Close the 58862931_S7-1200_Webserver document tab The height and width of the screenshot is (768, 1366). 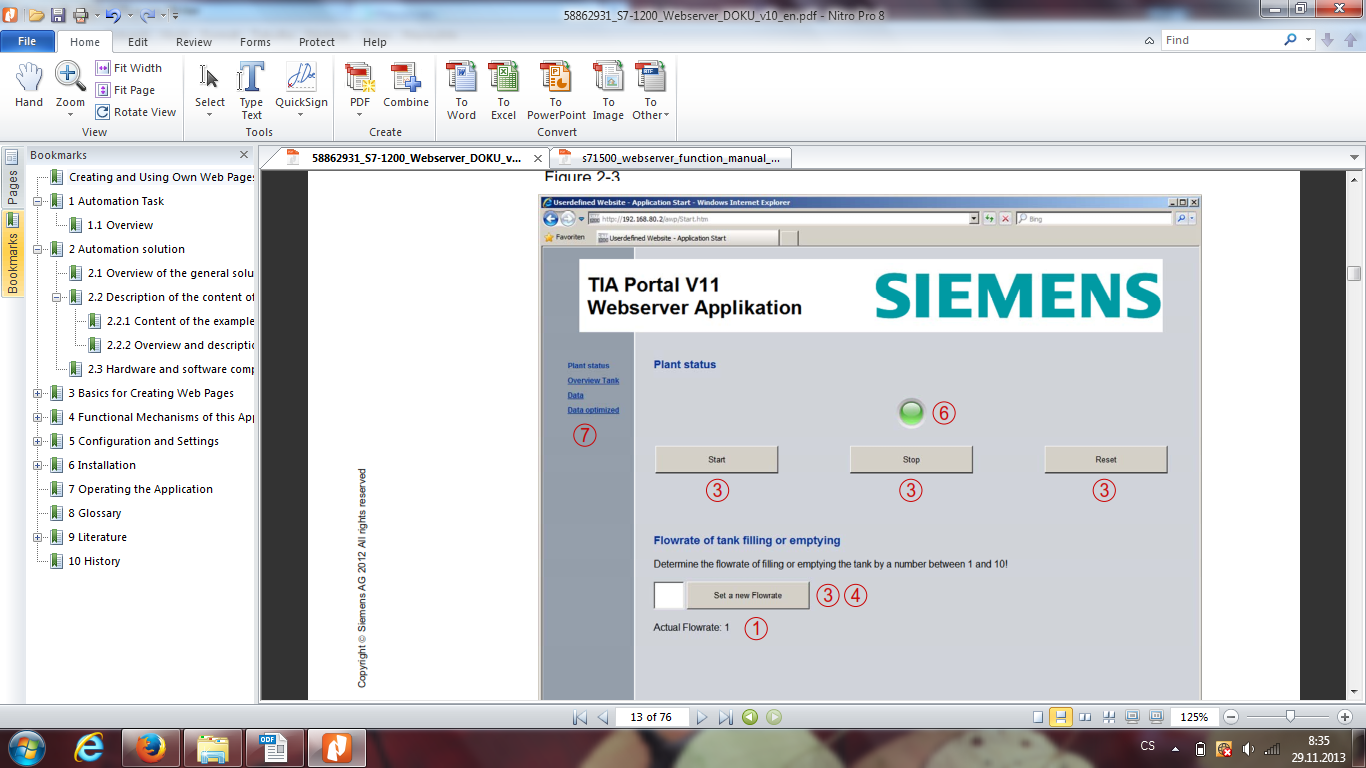(537, 158)
